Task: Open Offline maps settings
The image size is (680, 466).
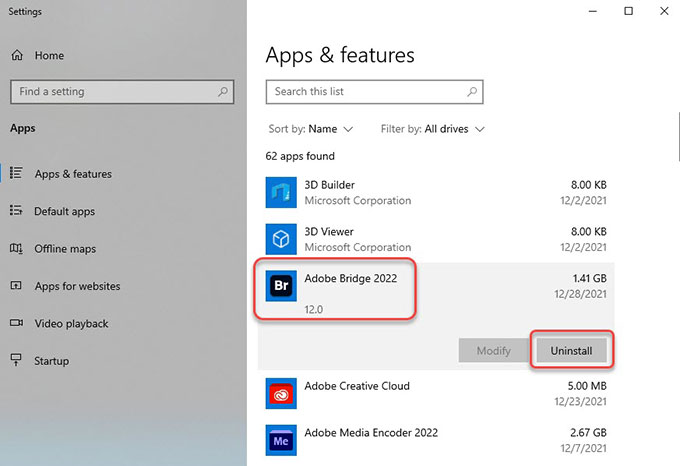Action: [65, 249]
